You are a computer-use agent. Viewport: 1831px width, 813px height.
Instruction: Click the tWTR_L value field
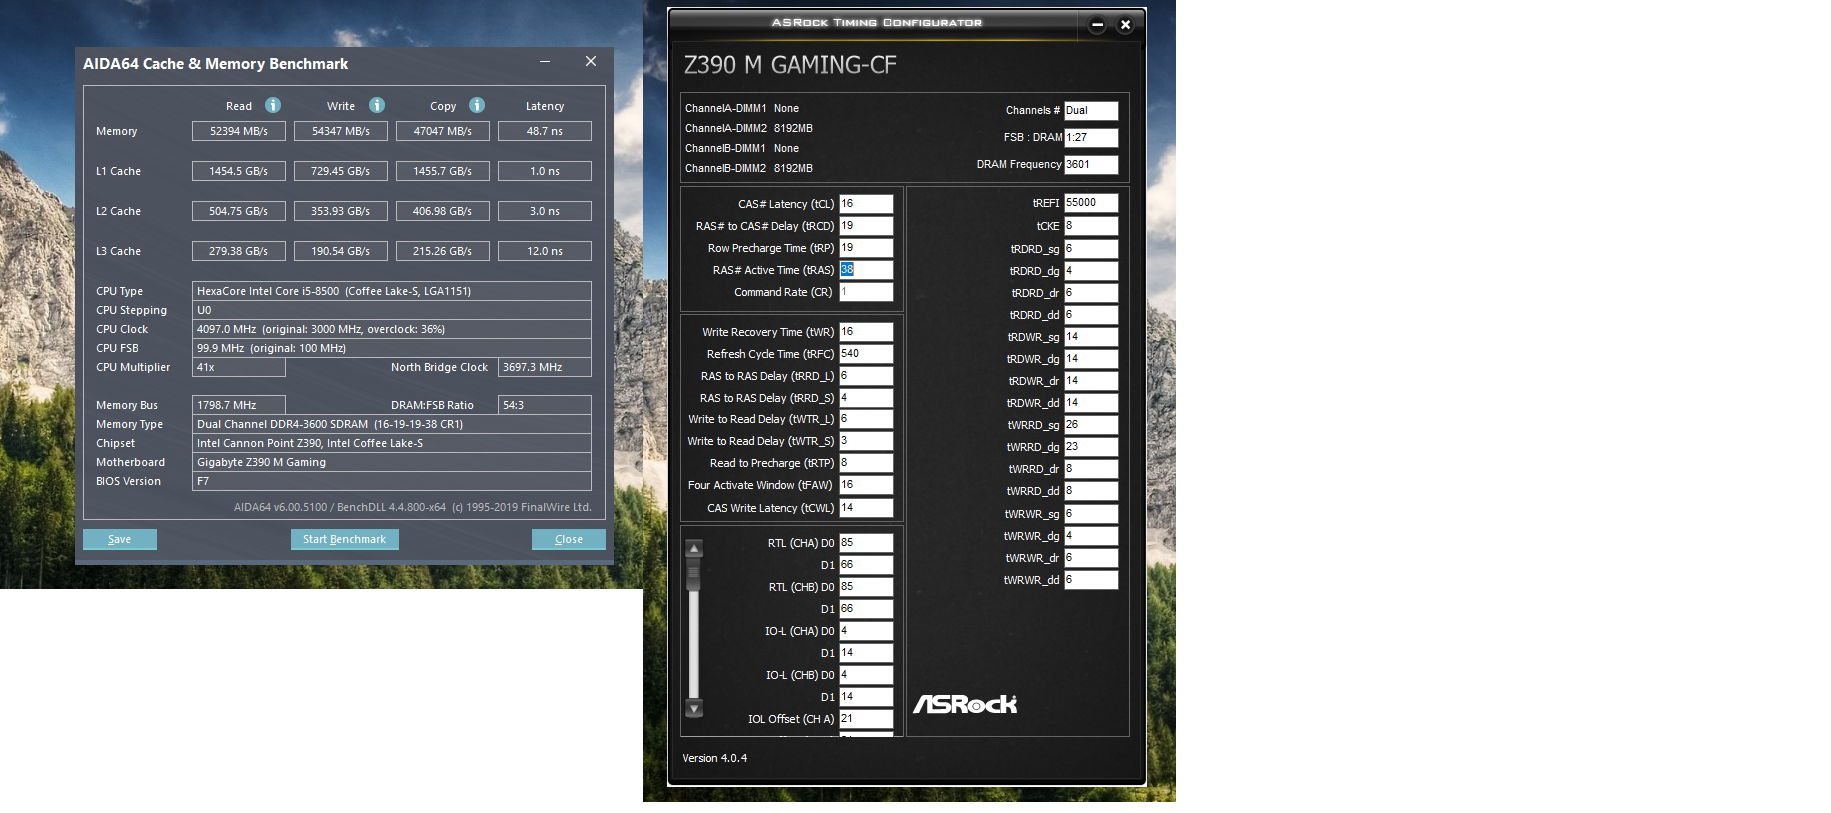tap(866, 419)
